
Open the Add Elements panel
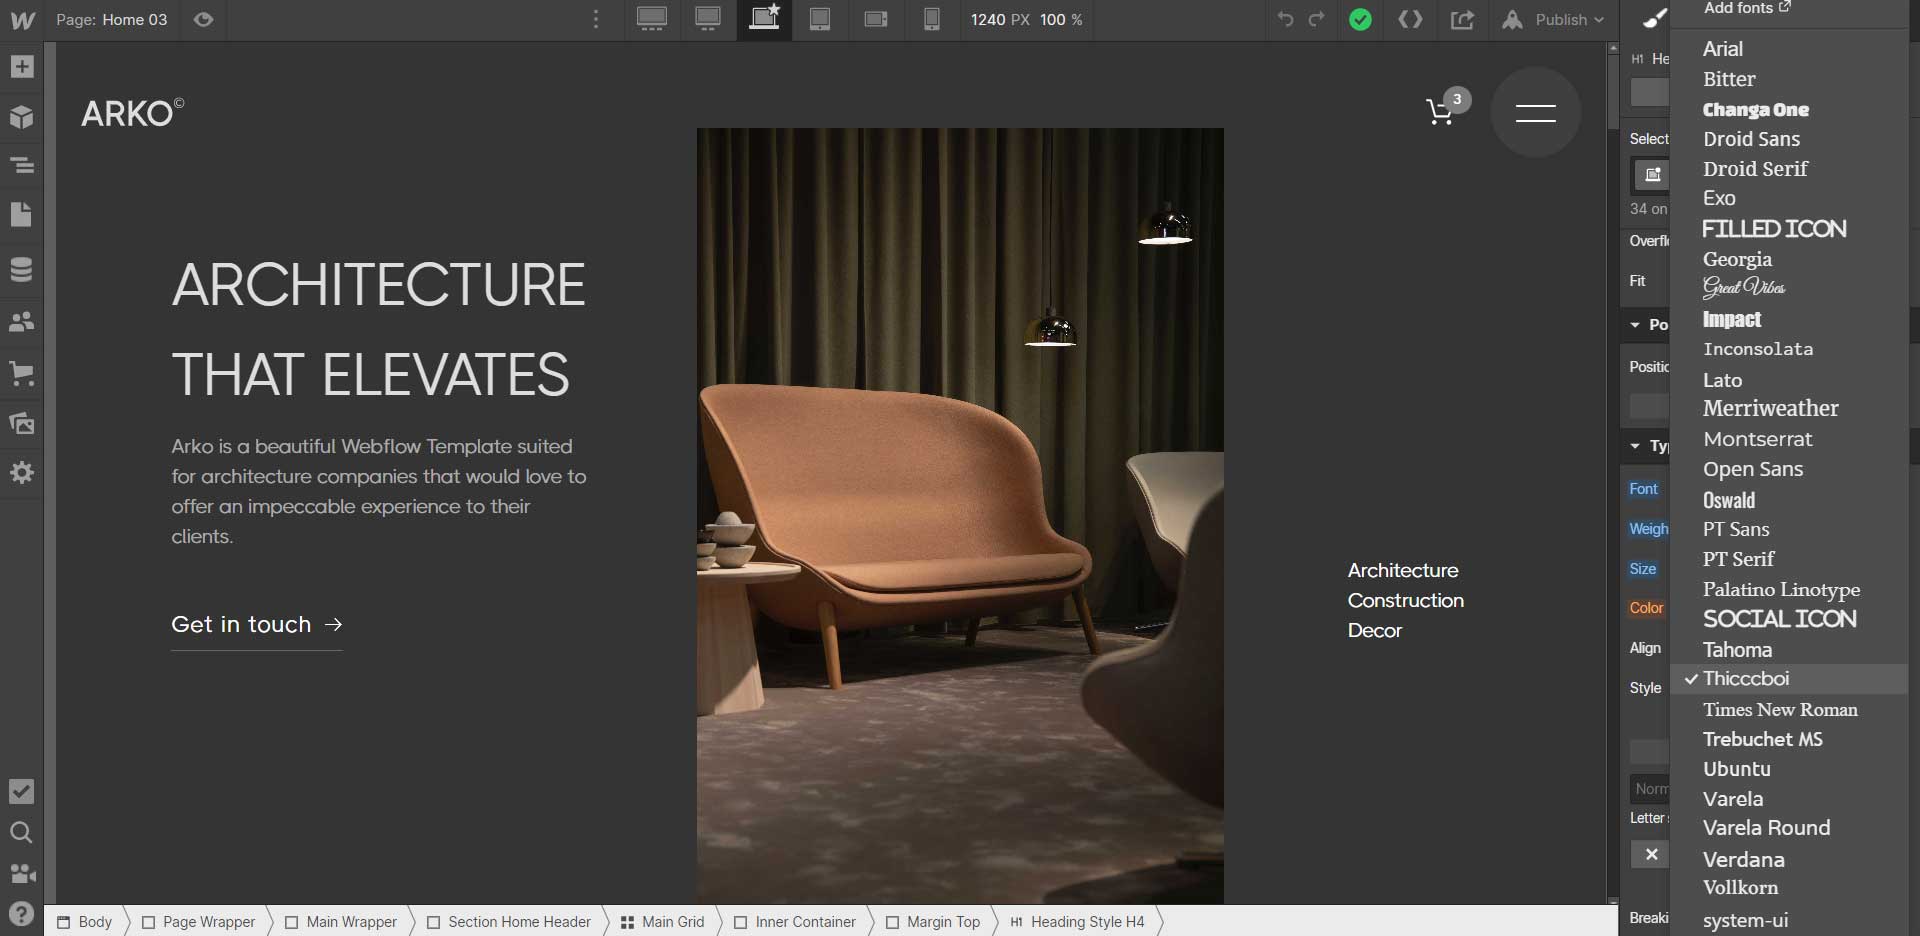tap(22, 67)
